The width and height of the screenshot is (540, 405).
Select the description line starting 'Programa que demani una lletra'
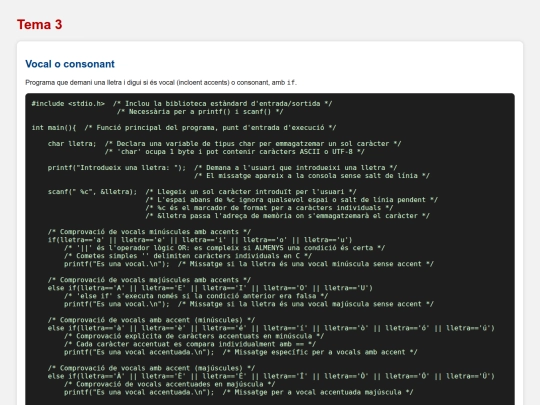coord(161,83)
